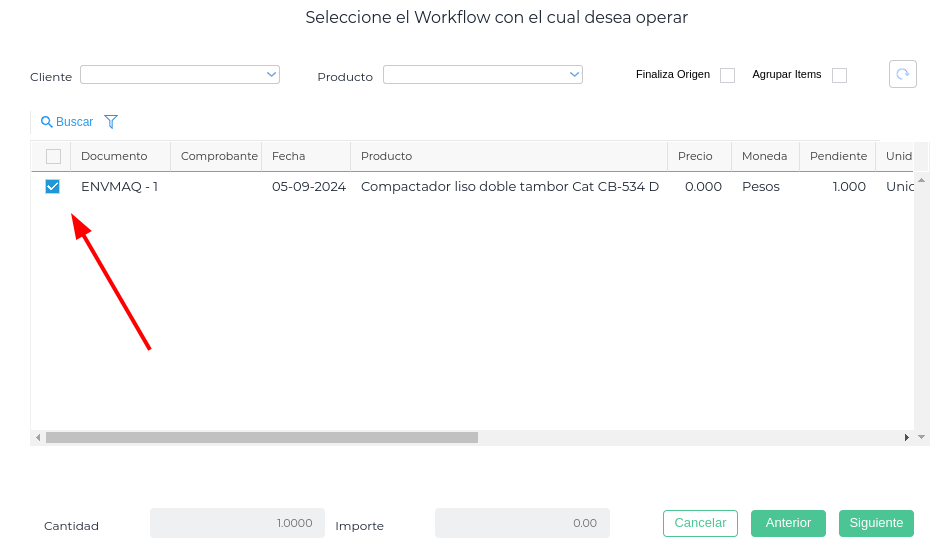Image resolution: width=940 pixels, height=551 pixels.
Task: Click the Buscar magnifier icon
Action: 46,122
